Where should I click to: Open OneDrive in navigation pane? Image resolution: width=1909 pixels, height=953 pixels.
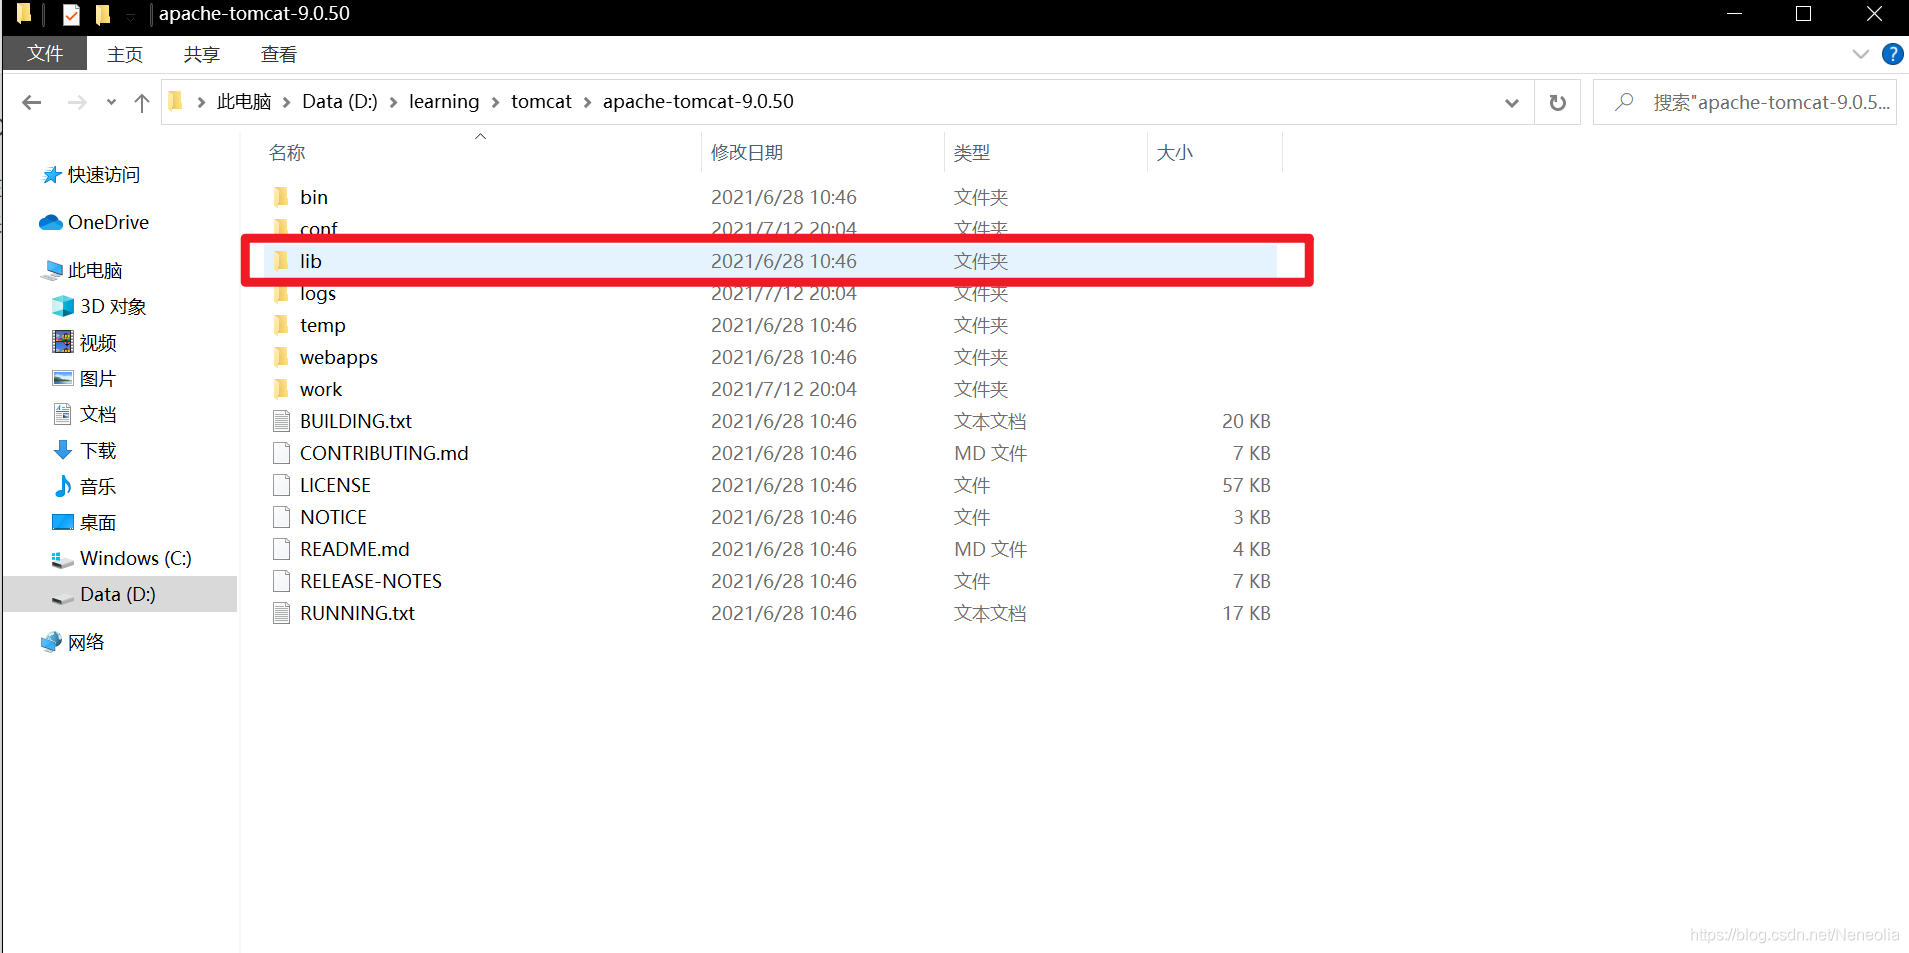(108, 222)
